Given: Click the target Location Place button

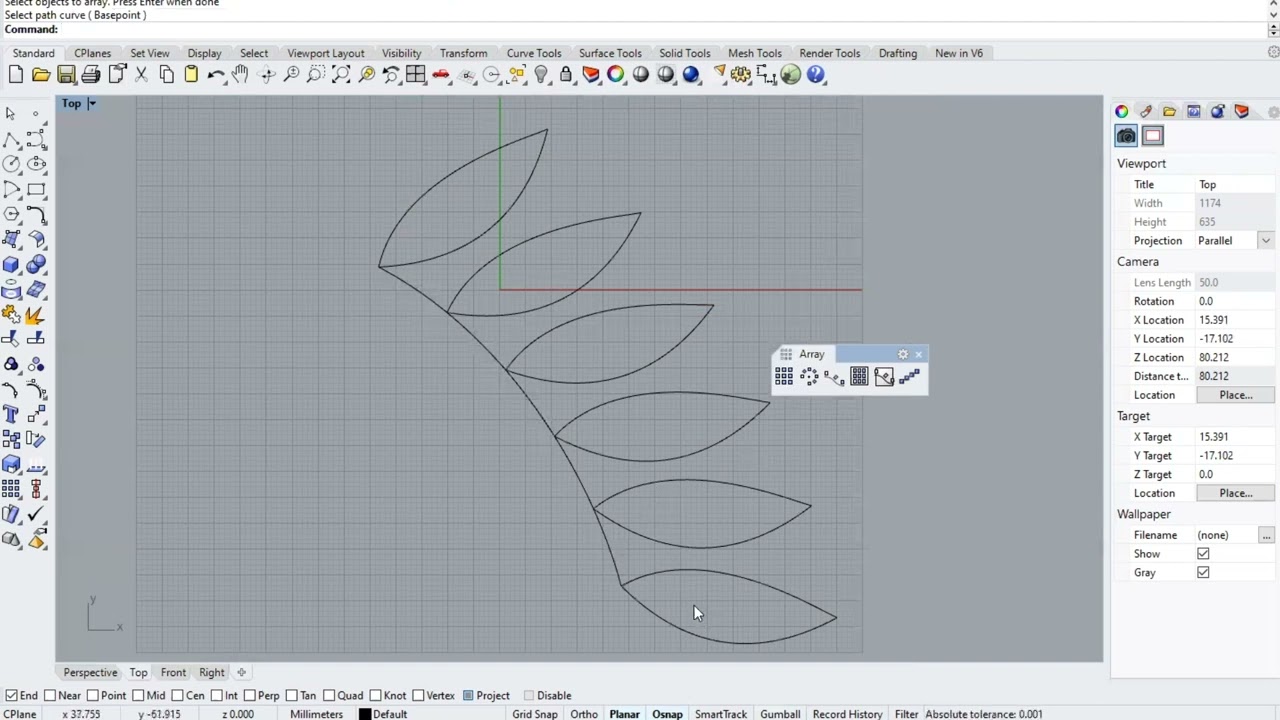Looking at the screenshot, I should click(1235, 493).
